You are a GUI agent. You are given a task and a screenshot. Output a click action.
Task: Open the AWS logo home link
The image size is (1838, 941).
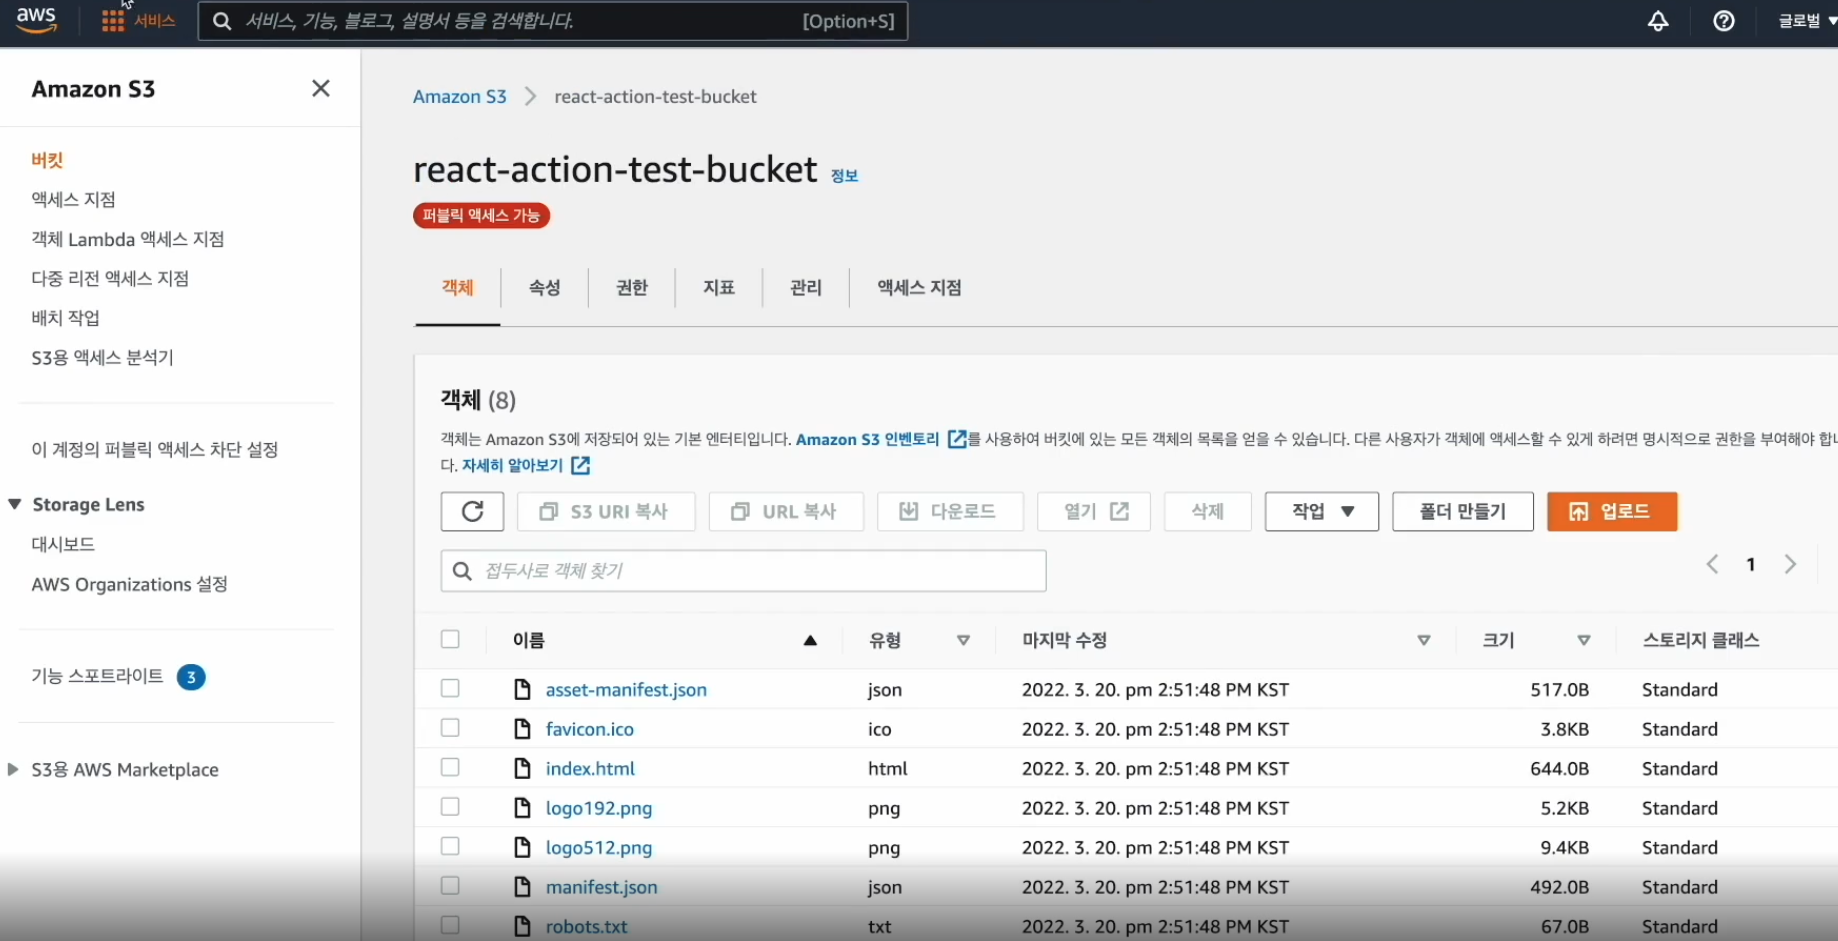36,20
